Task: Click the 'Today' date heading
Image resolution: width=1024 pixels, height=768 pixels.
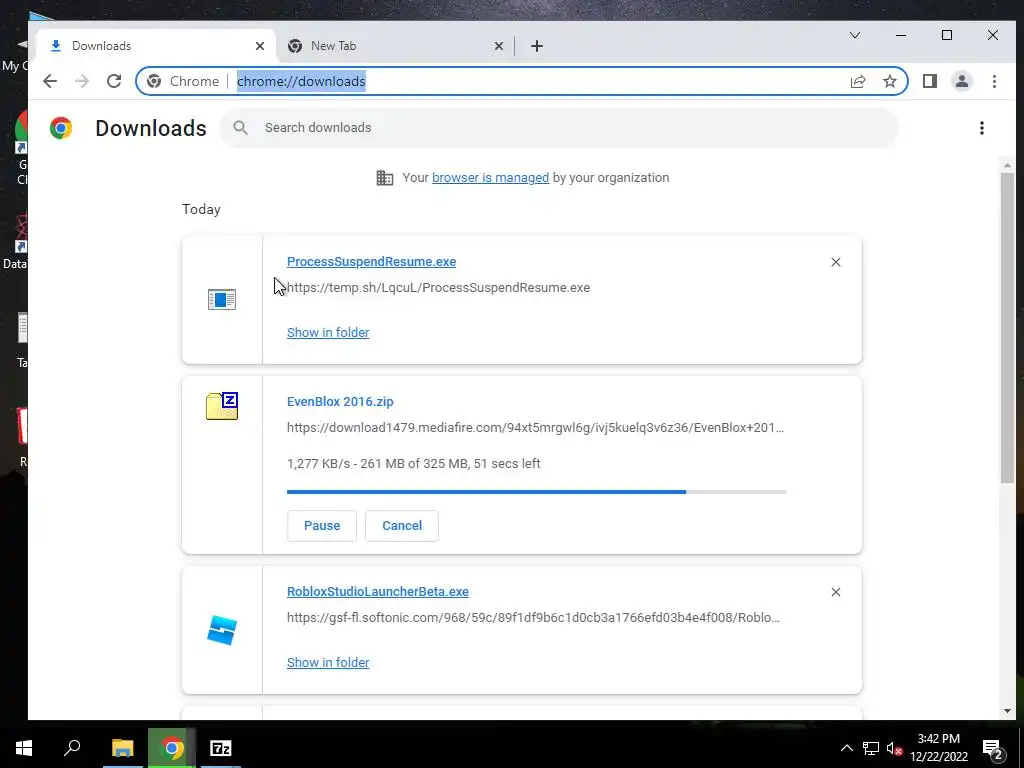Action: (x=201, y=209)
